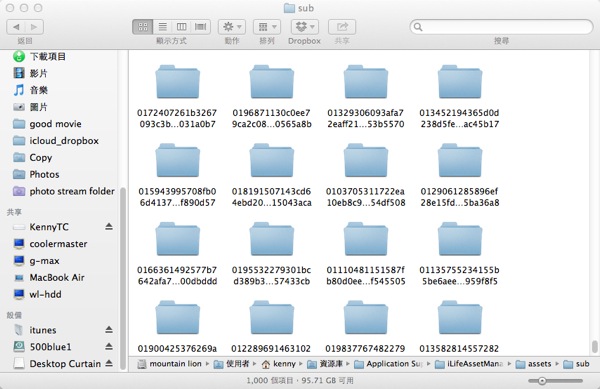Click mountain lion in path bar
600x389 pixels.
point(170,364)
